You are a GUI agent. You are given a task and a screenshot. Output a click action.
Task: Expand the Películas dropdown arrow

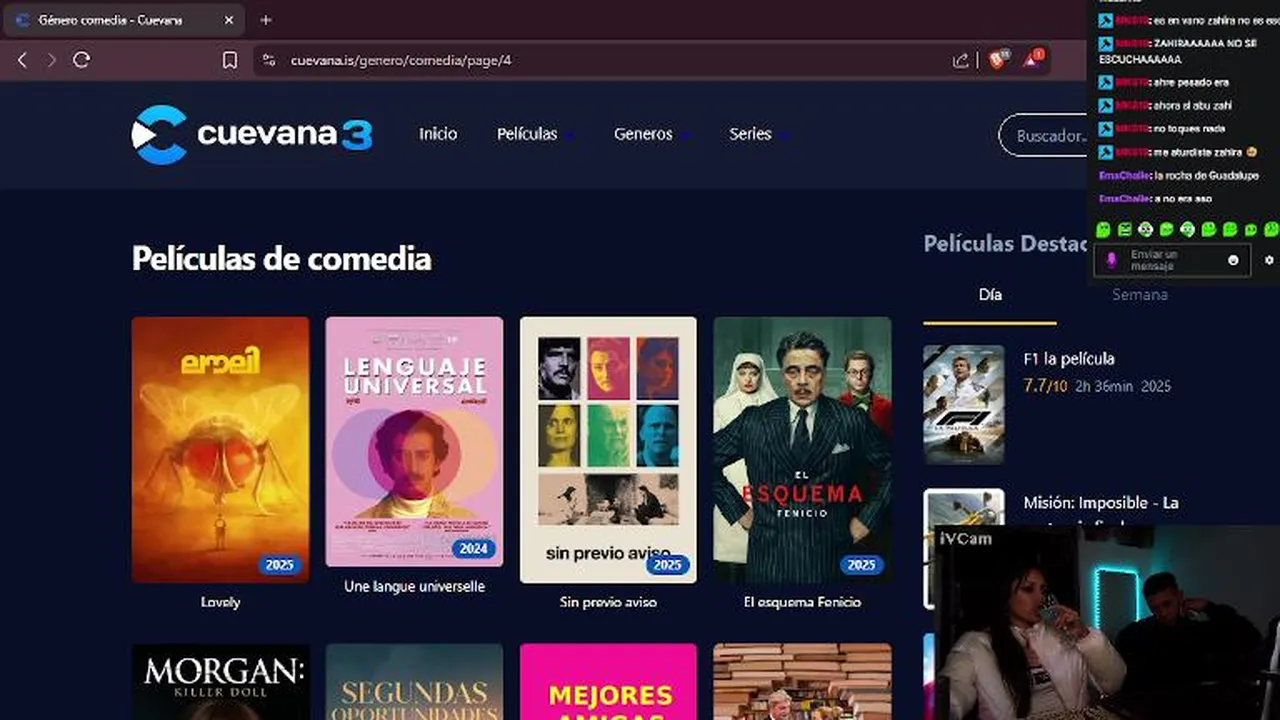point(568,136)
